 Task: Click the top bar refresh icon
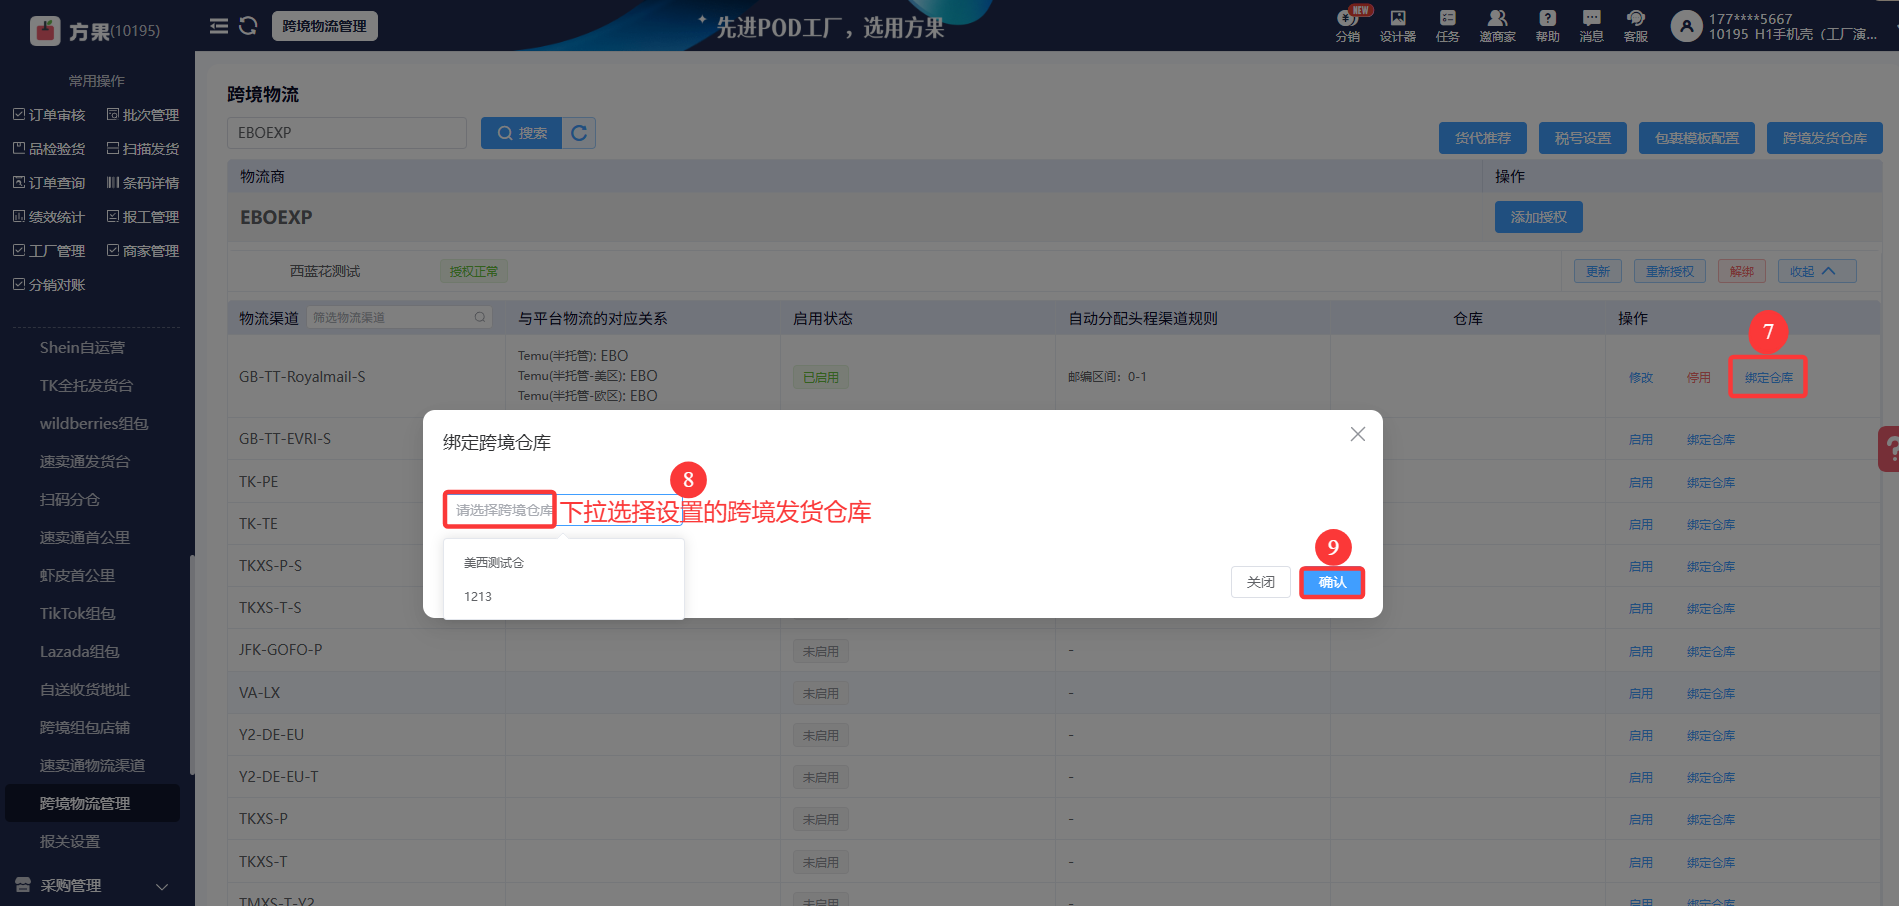248,26
